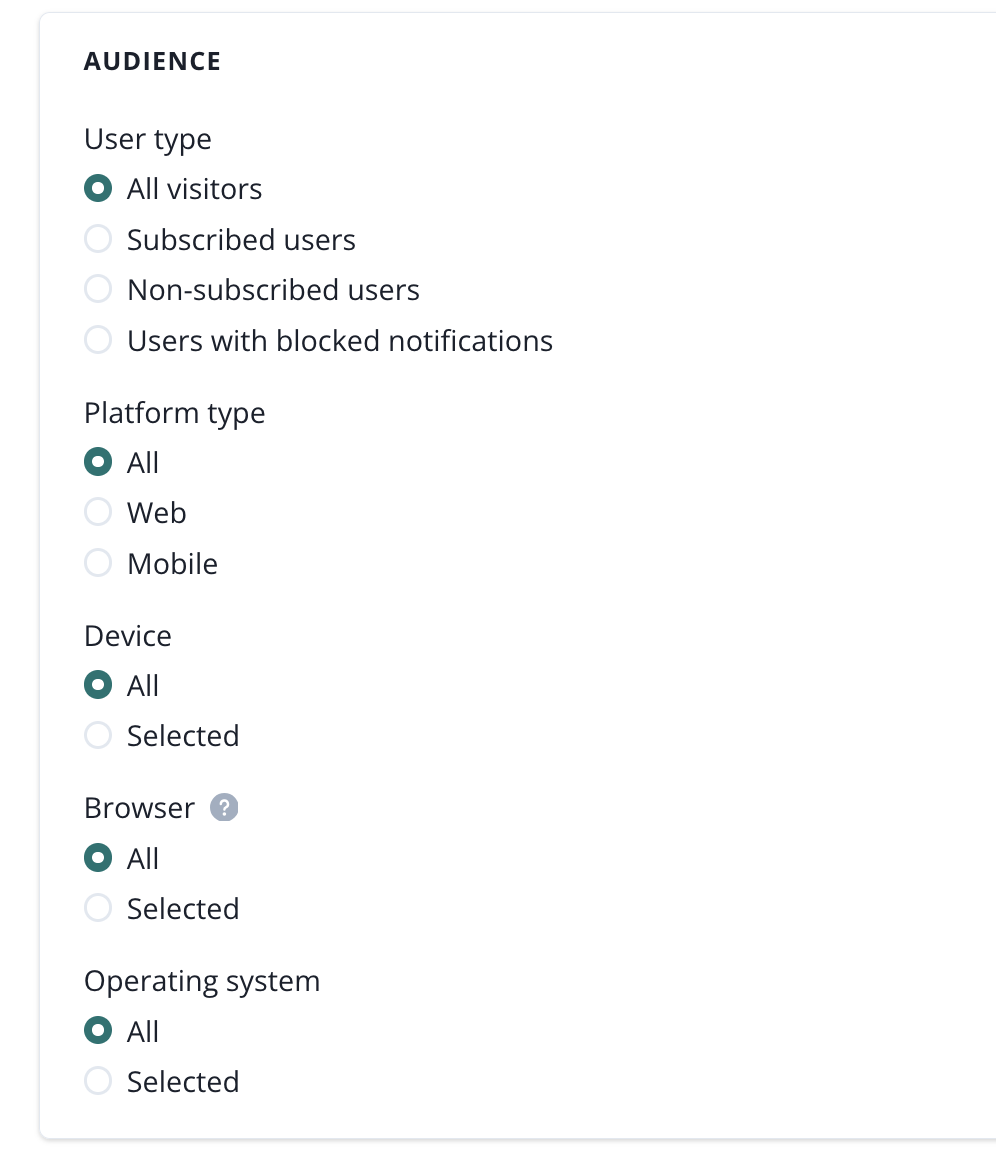Image resolution: width=996 pixels, height=1154 pixels.
Task: Click the AUDIENCE section heading
Action: click(x=152, y=61)
